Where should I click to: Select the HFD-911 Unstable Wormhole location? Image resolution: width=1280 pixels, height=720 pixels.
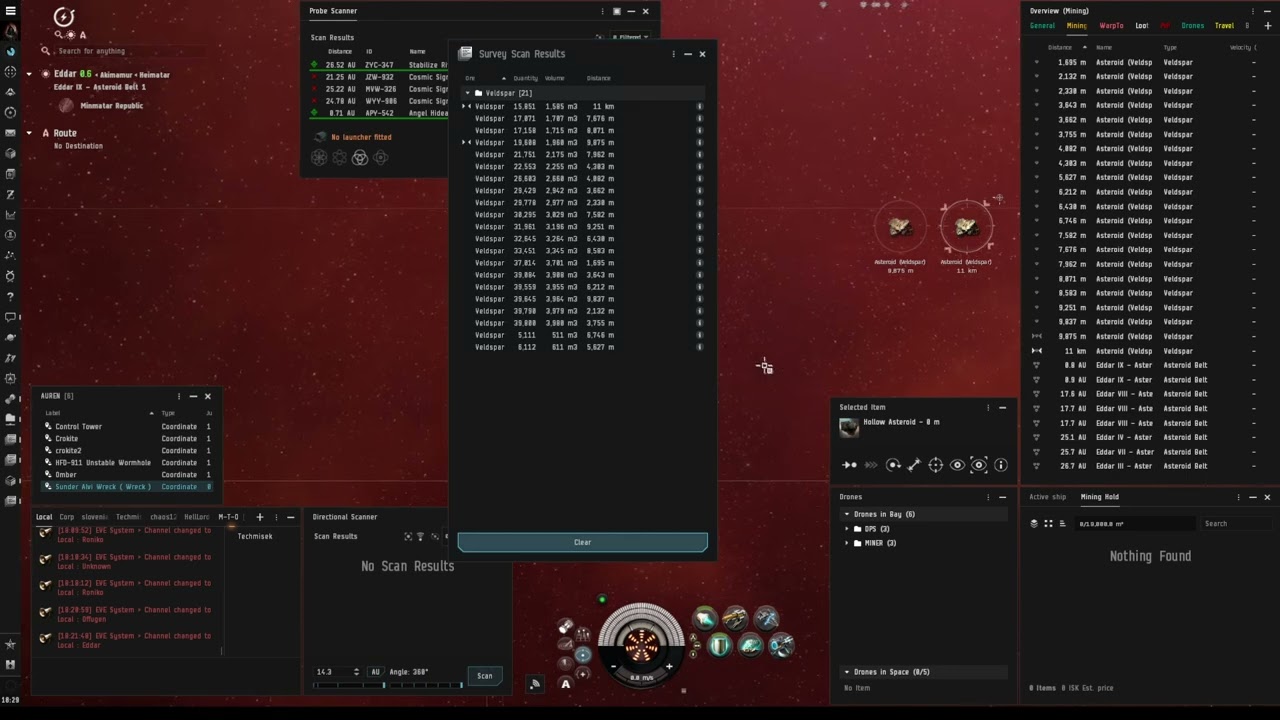click(126, 463)
